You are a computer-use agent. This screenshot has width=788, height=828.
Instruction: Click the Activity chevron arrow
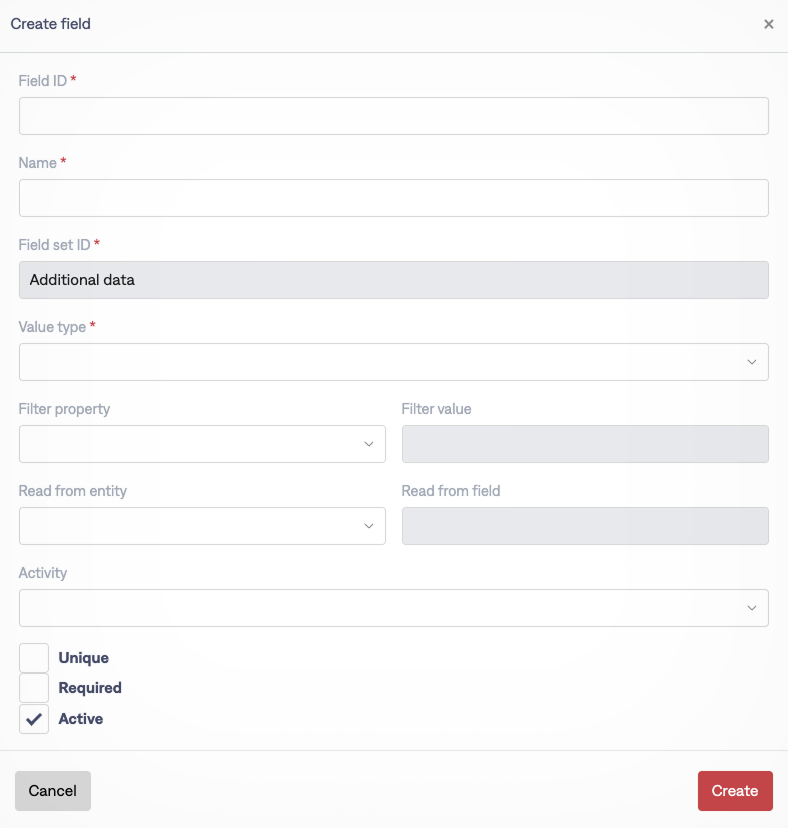pyautogui.click(x=752, y=608)
